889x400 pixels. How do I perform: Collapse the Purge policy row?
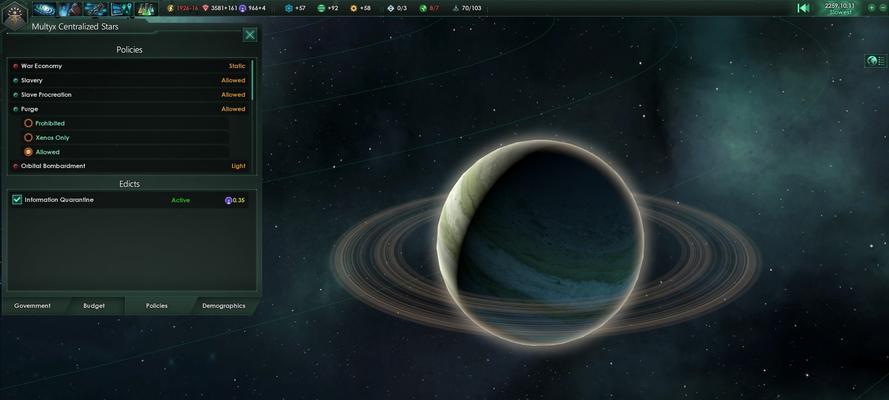(x=130, y=109)
